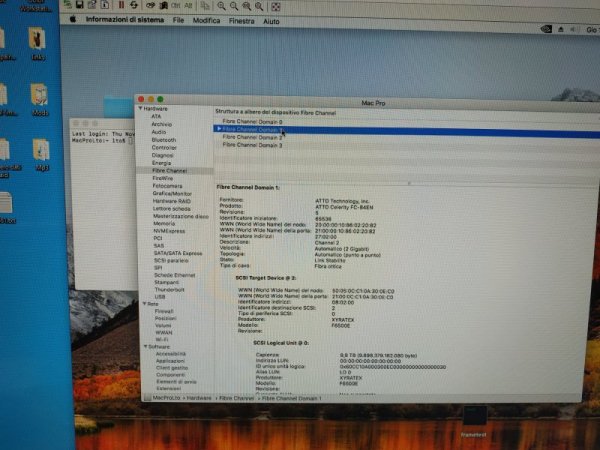Open the Aiuto menu
This screenshot has width=600, height=450.
(271, 21)
